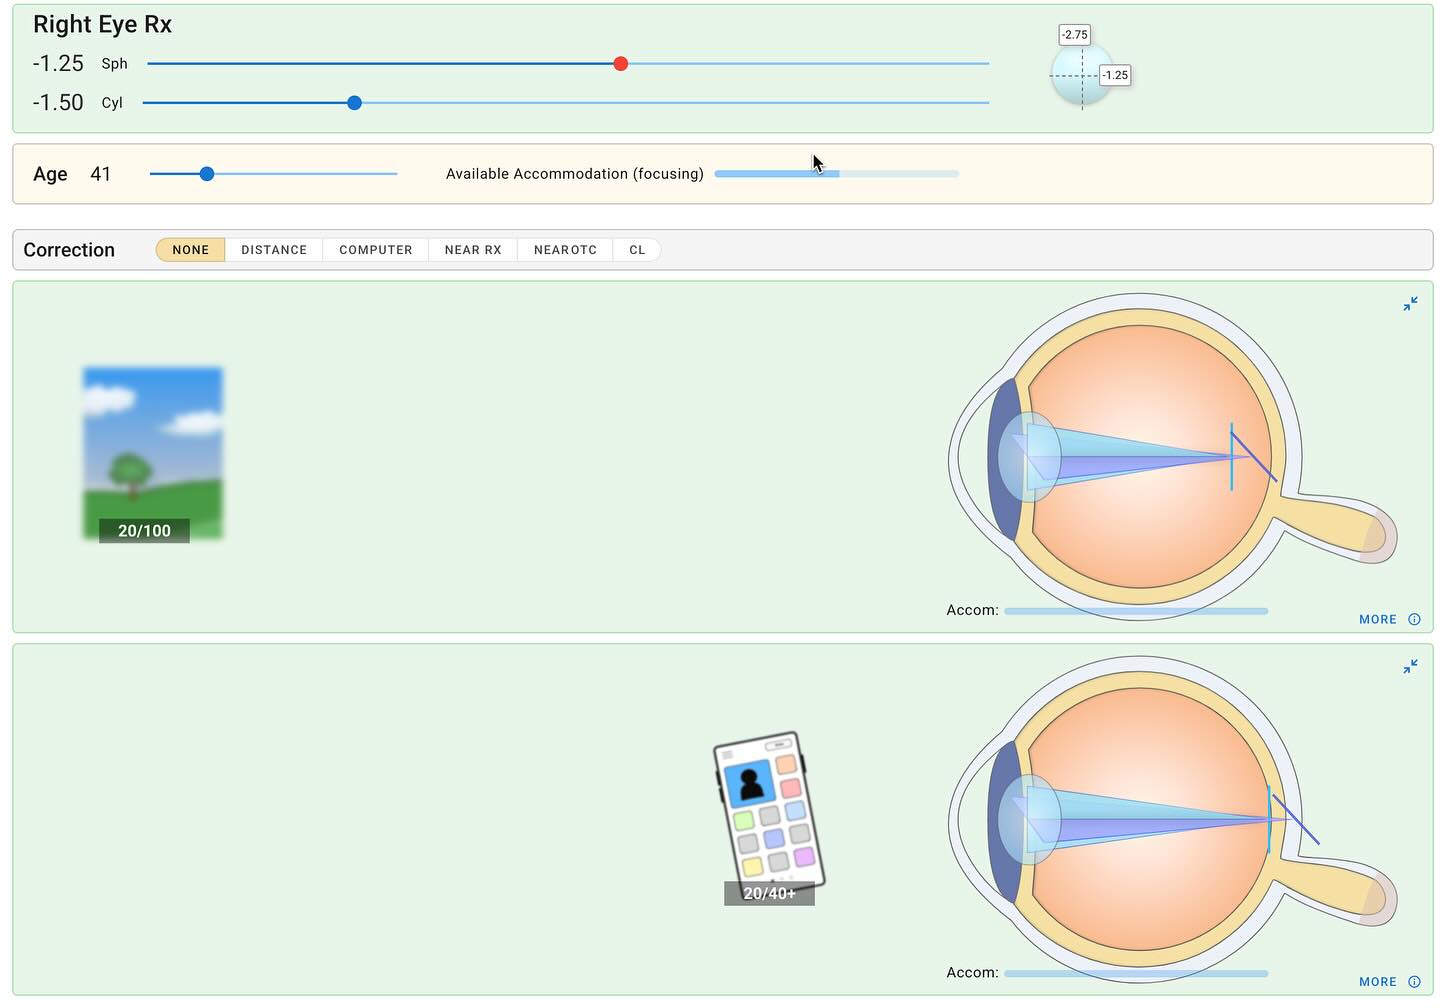
Task: Click the Accom bar under near eye
Action: (1136, 973)
